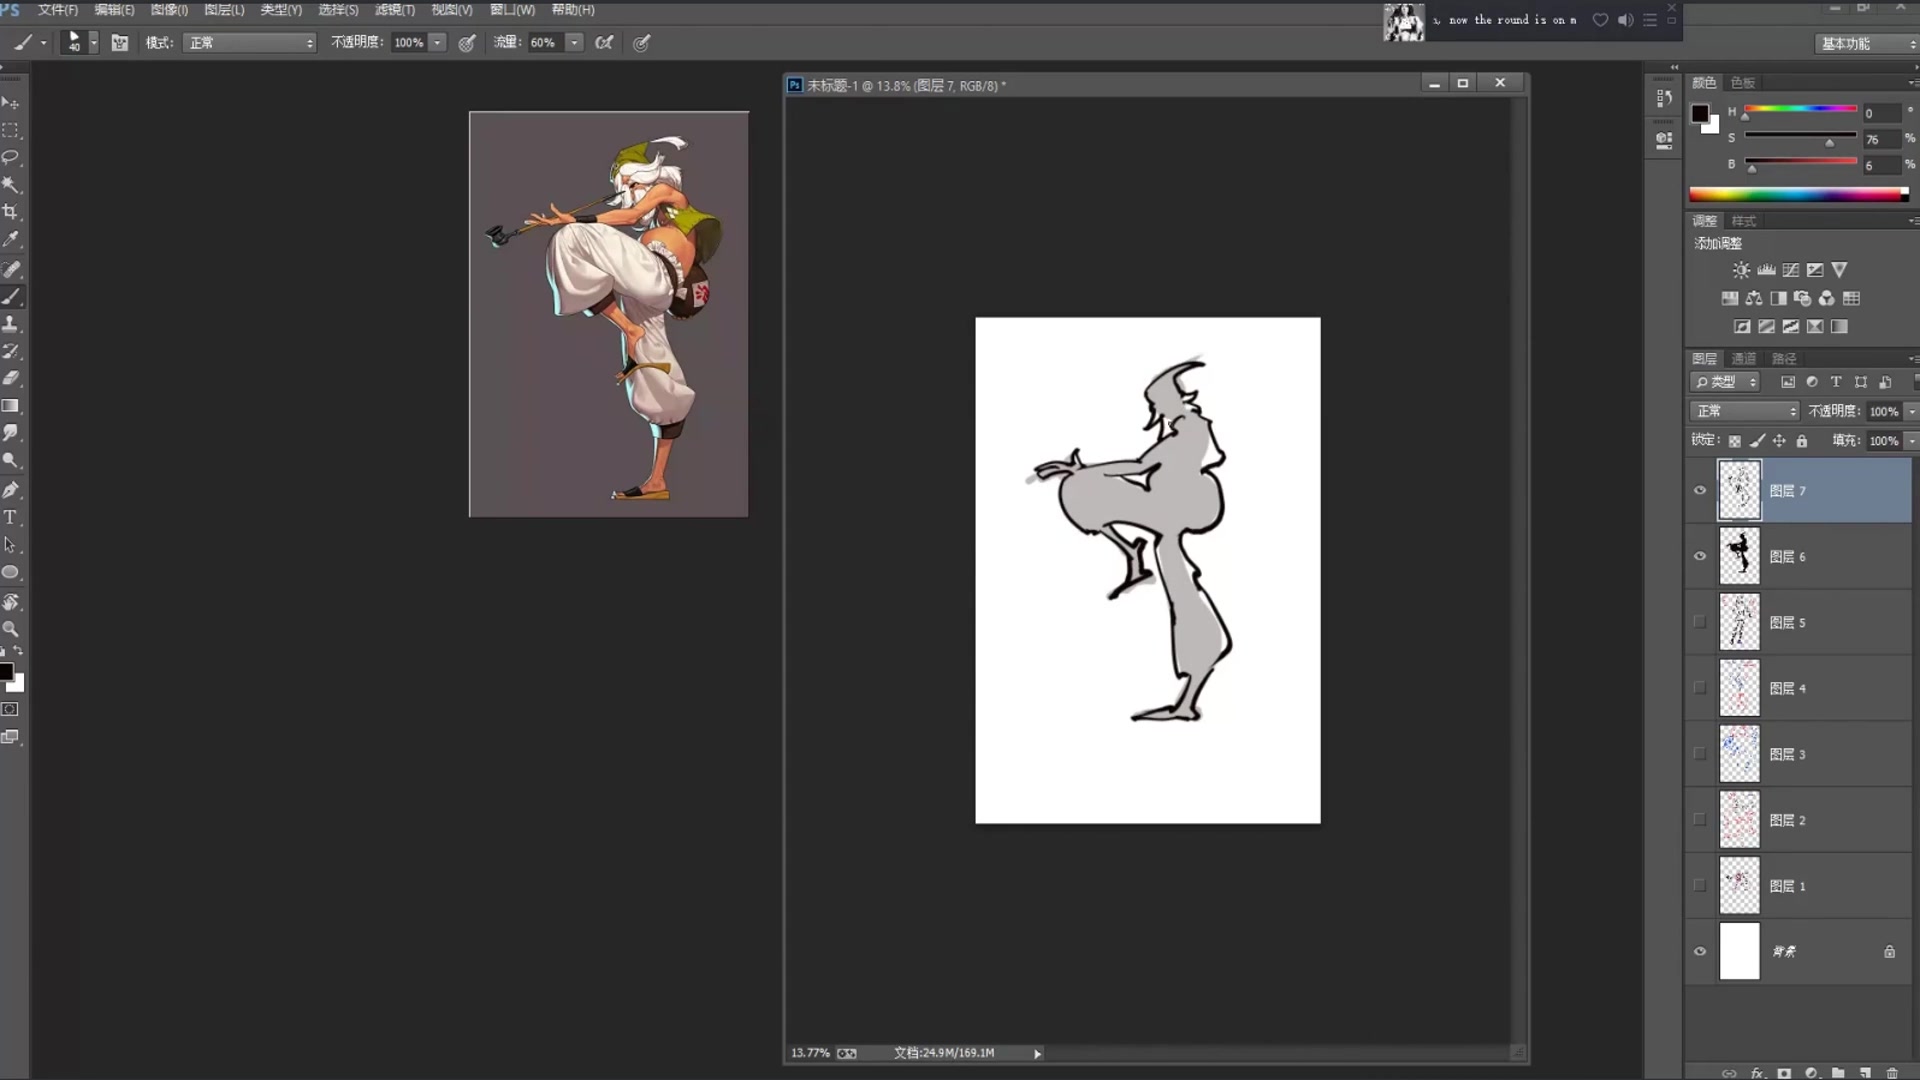Select the Move tool
The height and width of the screenshot is (1080, 1920).
(x=11, y=103)
